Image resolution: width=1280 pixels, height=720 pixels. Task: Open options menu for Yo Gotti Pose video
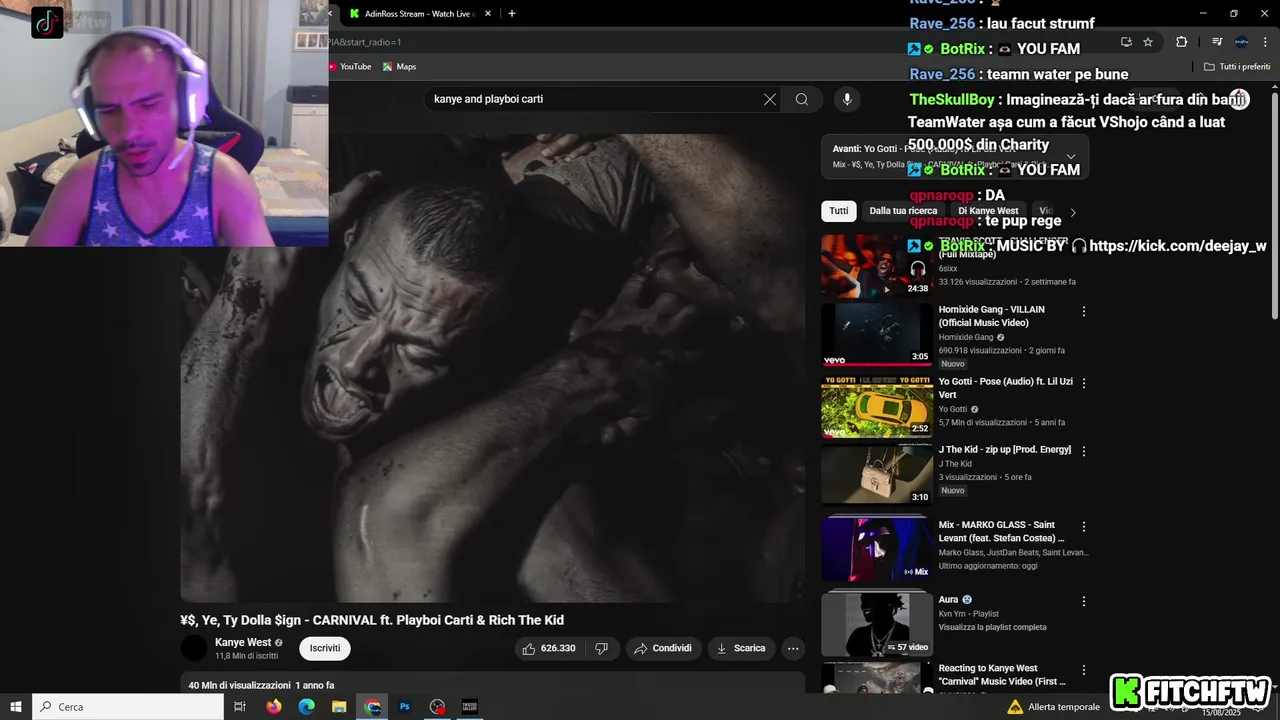pos(1083,383)
